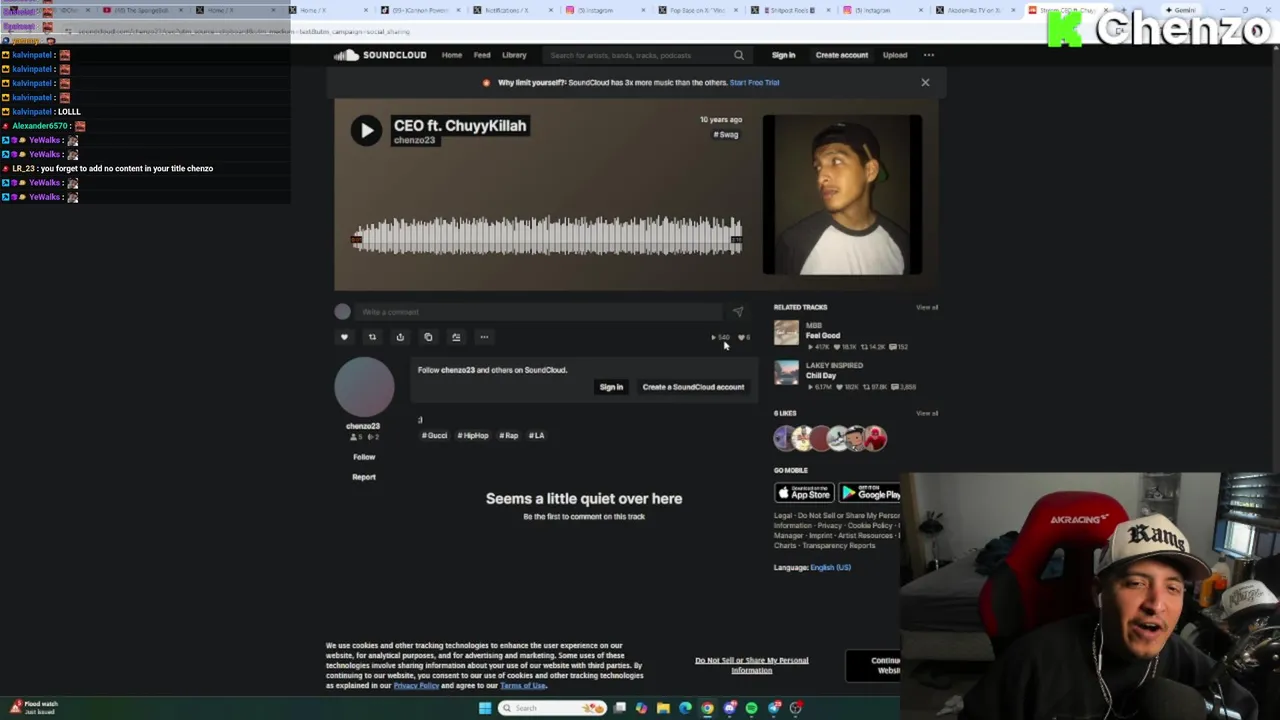Share the track
The image size is (1280, 720).
[400, 337]
